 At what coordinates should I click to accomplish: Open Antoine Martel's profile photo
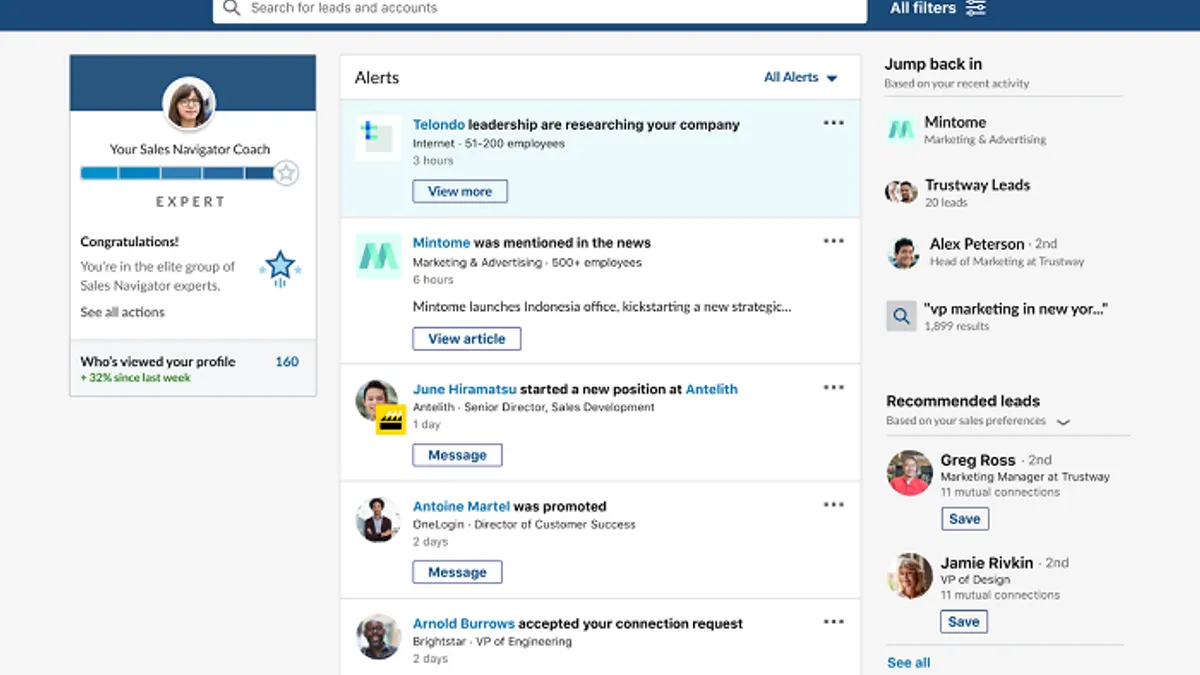[x=378, y=519]
